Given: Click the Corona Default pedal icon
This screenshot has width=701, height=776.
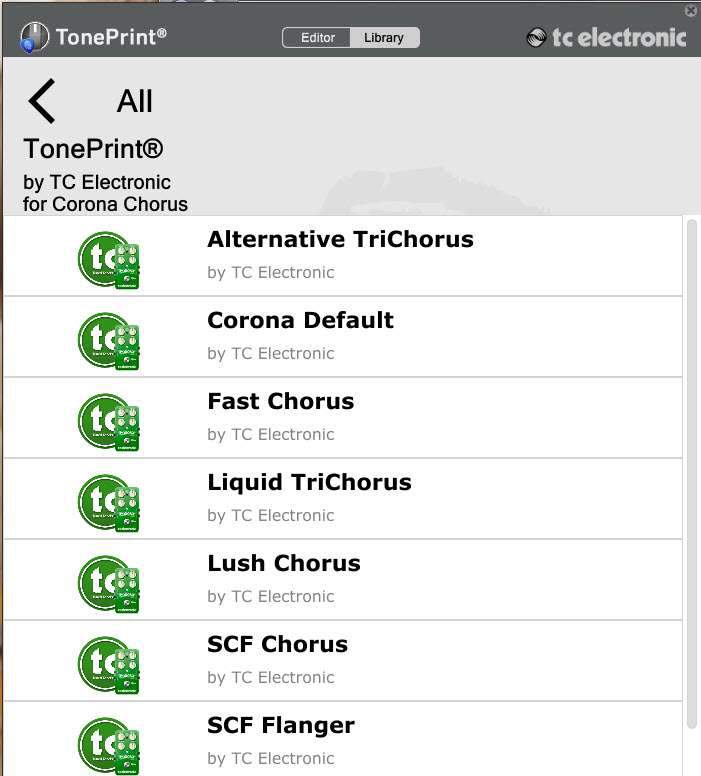Looking at the screenshot, I should click(108, 339).
